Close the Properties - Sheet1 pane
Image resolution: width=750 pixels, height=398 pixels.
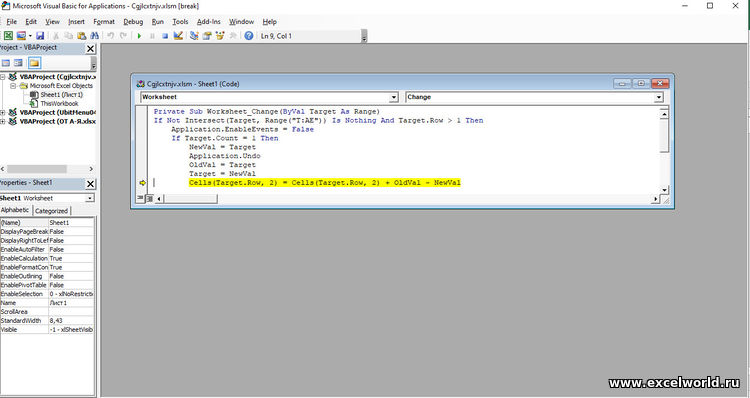[90, 184]
